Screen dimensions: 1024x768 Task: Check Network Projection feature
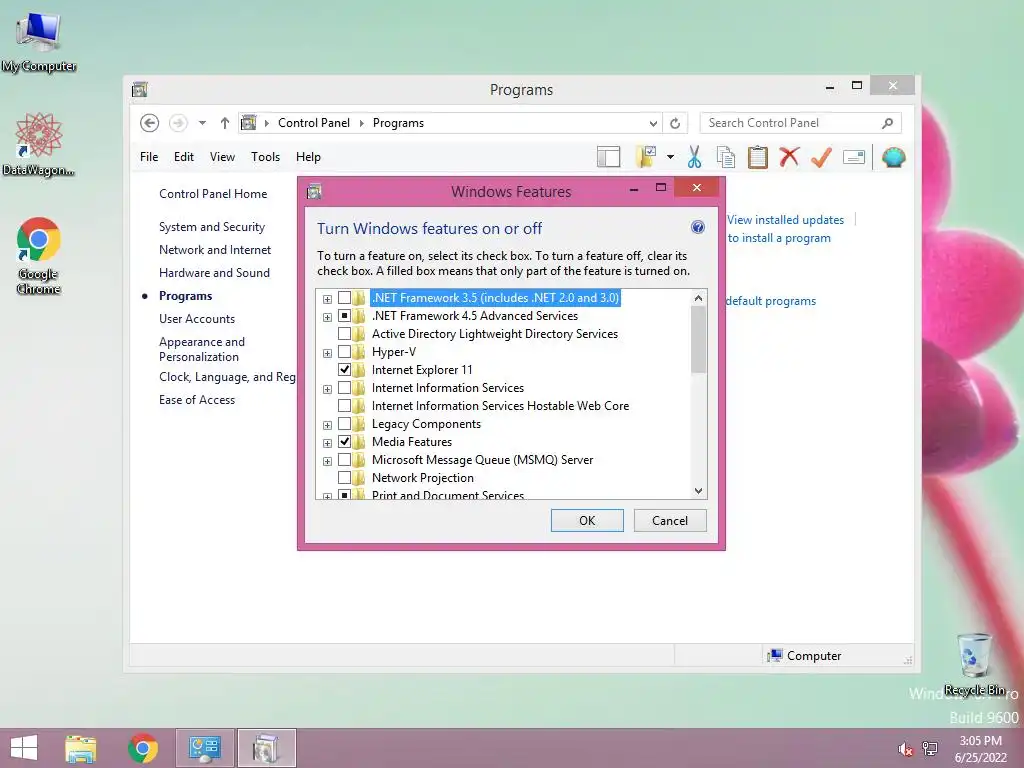(344, 478)
